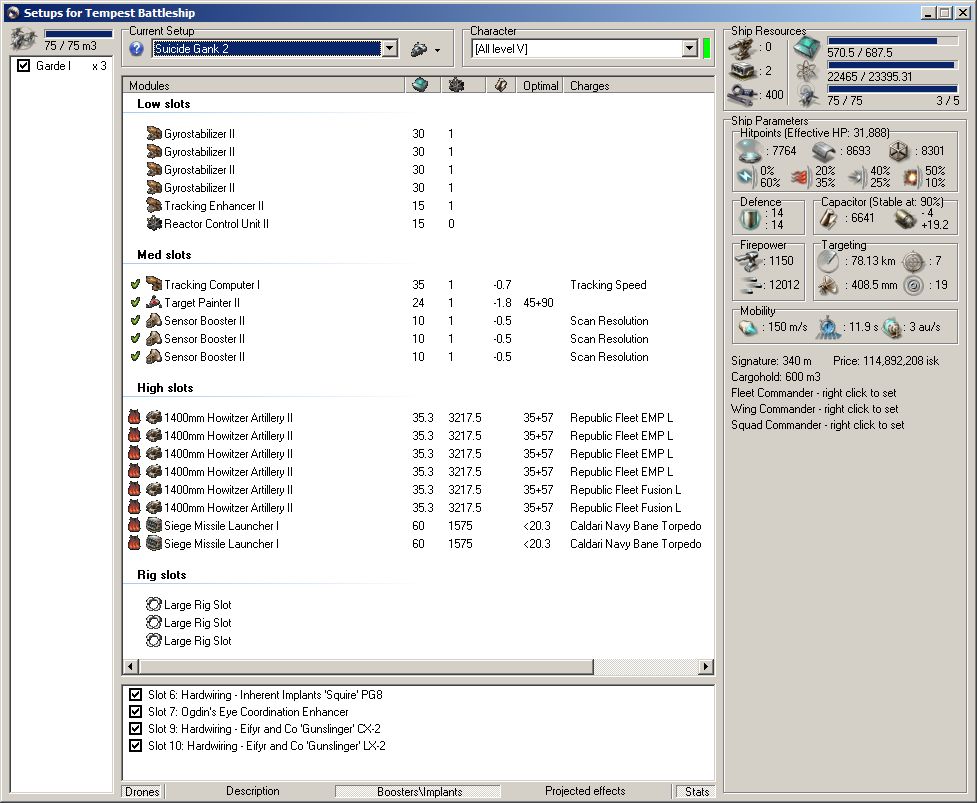Toggle the last Sensor Booster II checkmark
The width and height of the screenshot is (977, 803).
coord(135,357)
